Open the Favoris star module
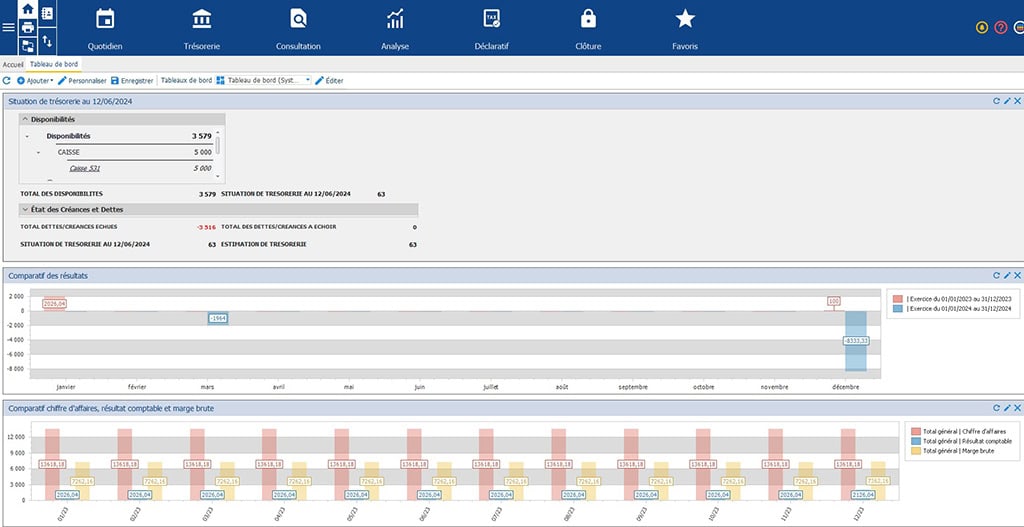1024x527 pixels. (684, 29)
